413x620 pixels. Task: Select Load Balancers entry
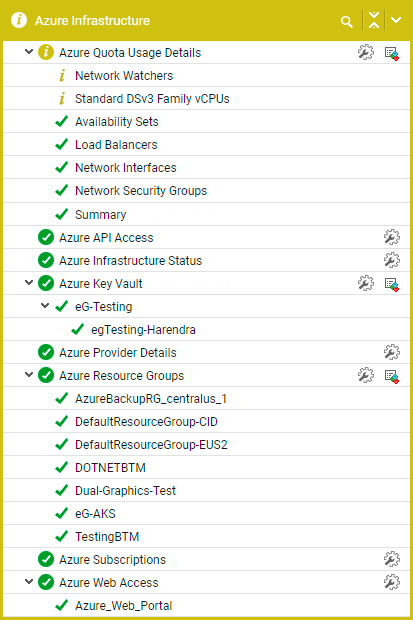coord(116,145)
